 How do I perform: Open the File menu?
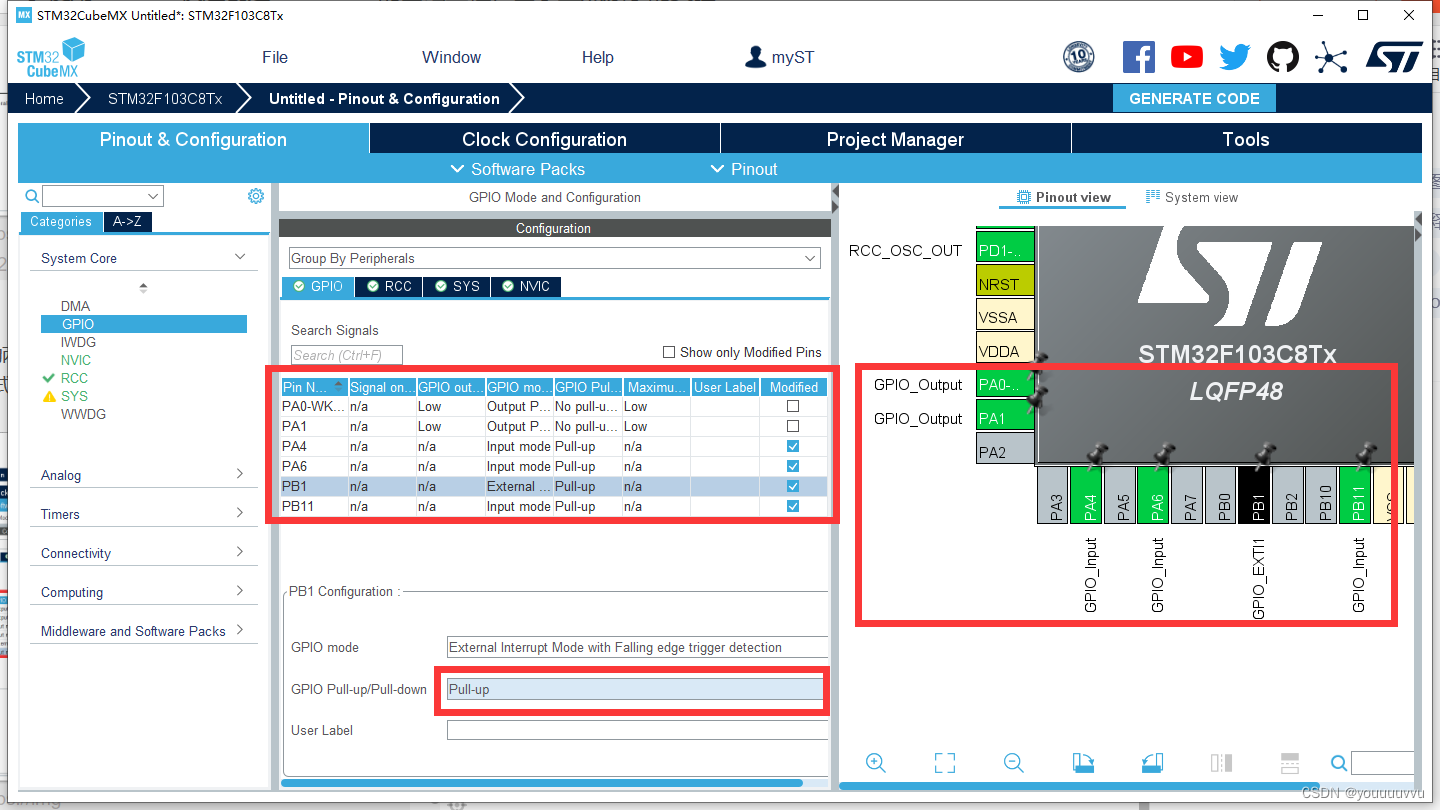(275, 57)
